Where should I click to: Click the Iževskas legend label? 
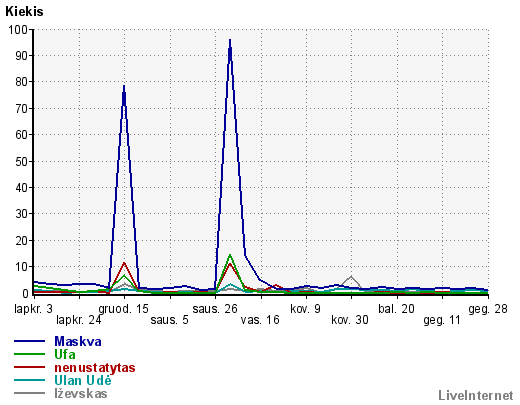click(81, 393)
